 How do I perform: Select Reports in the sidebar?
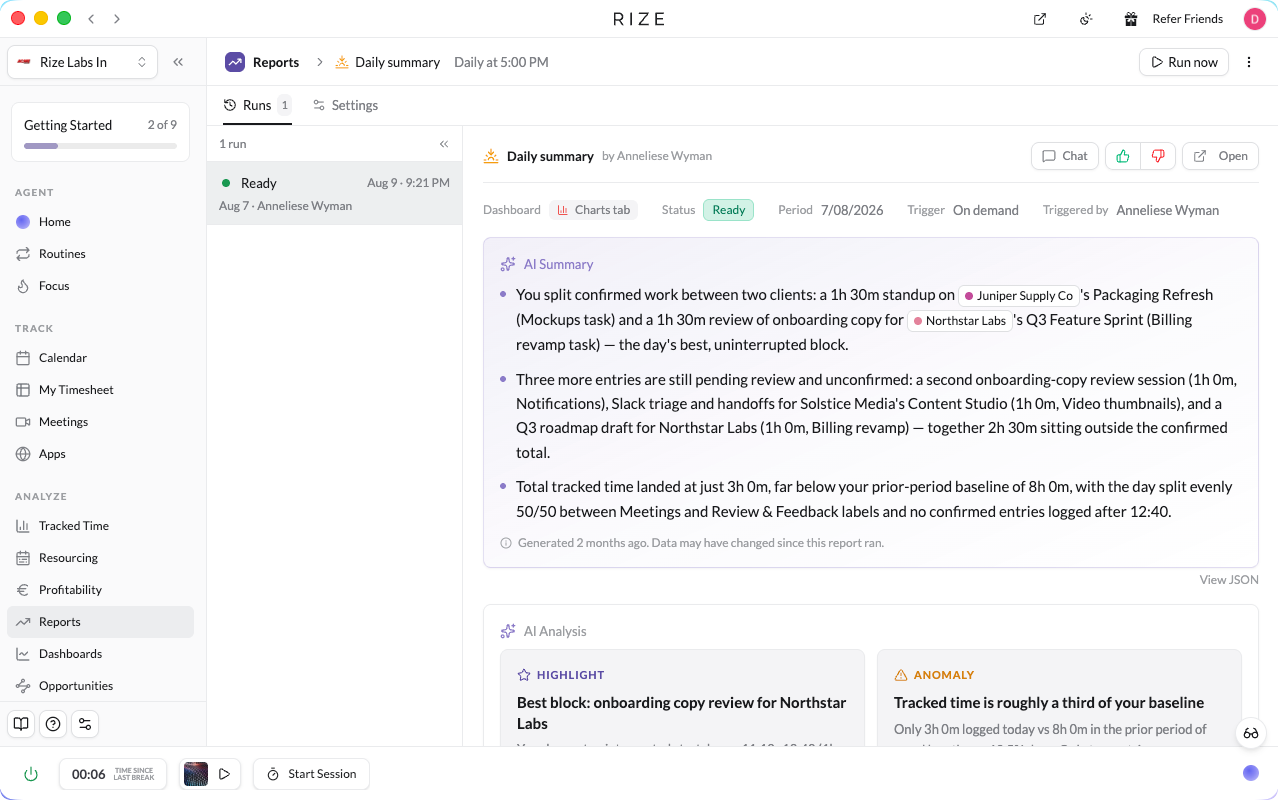pyautogui.click(x=100, y=622)
